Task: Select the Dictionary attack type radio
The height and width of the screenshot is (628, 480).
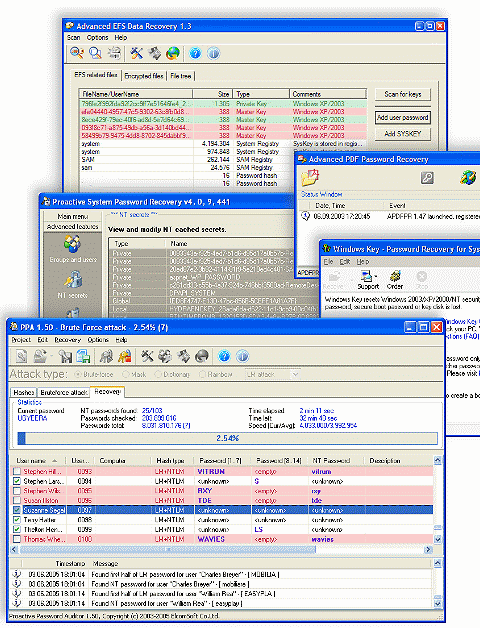Action: click(158, 374)
